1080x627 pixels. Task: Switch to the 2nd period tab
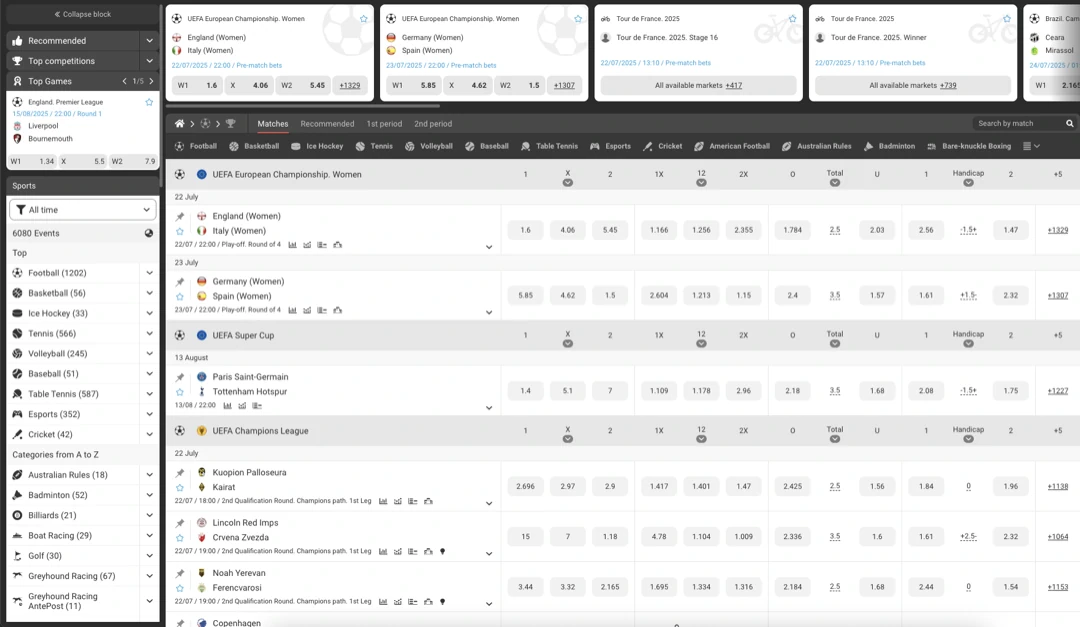click(433, 124)
